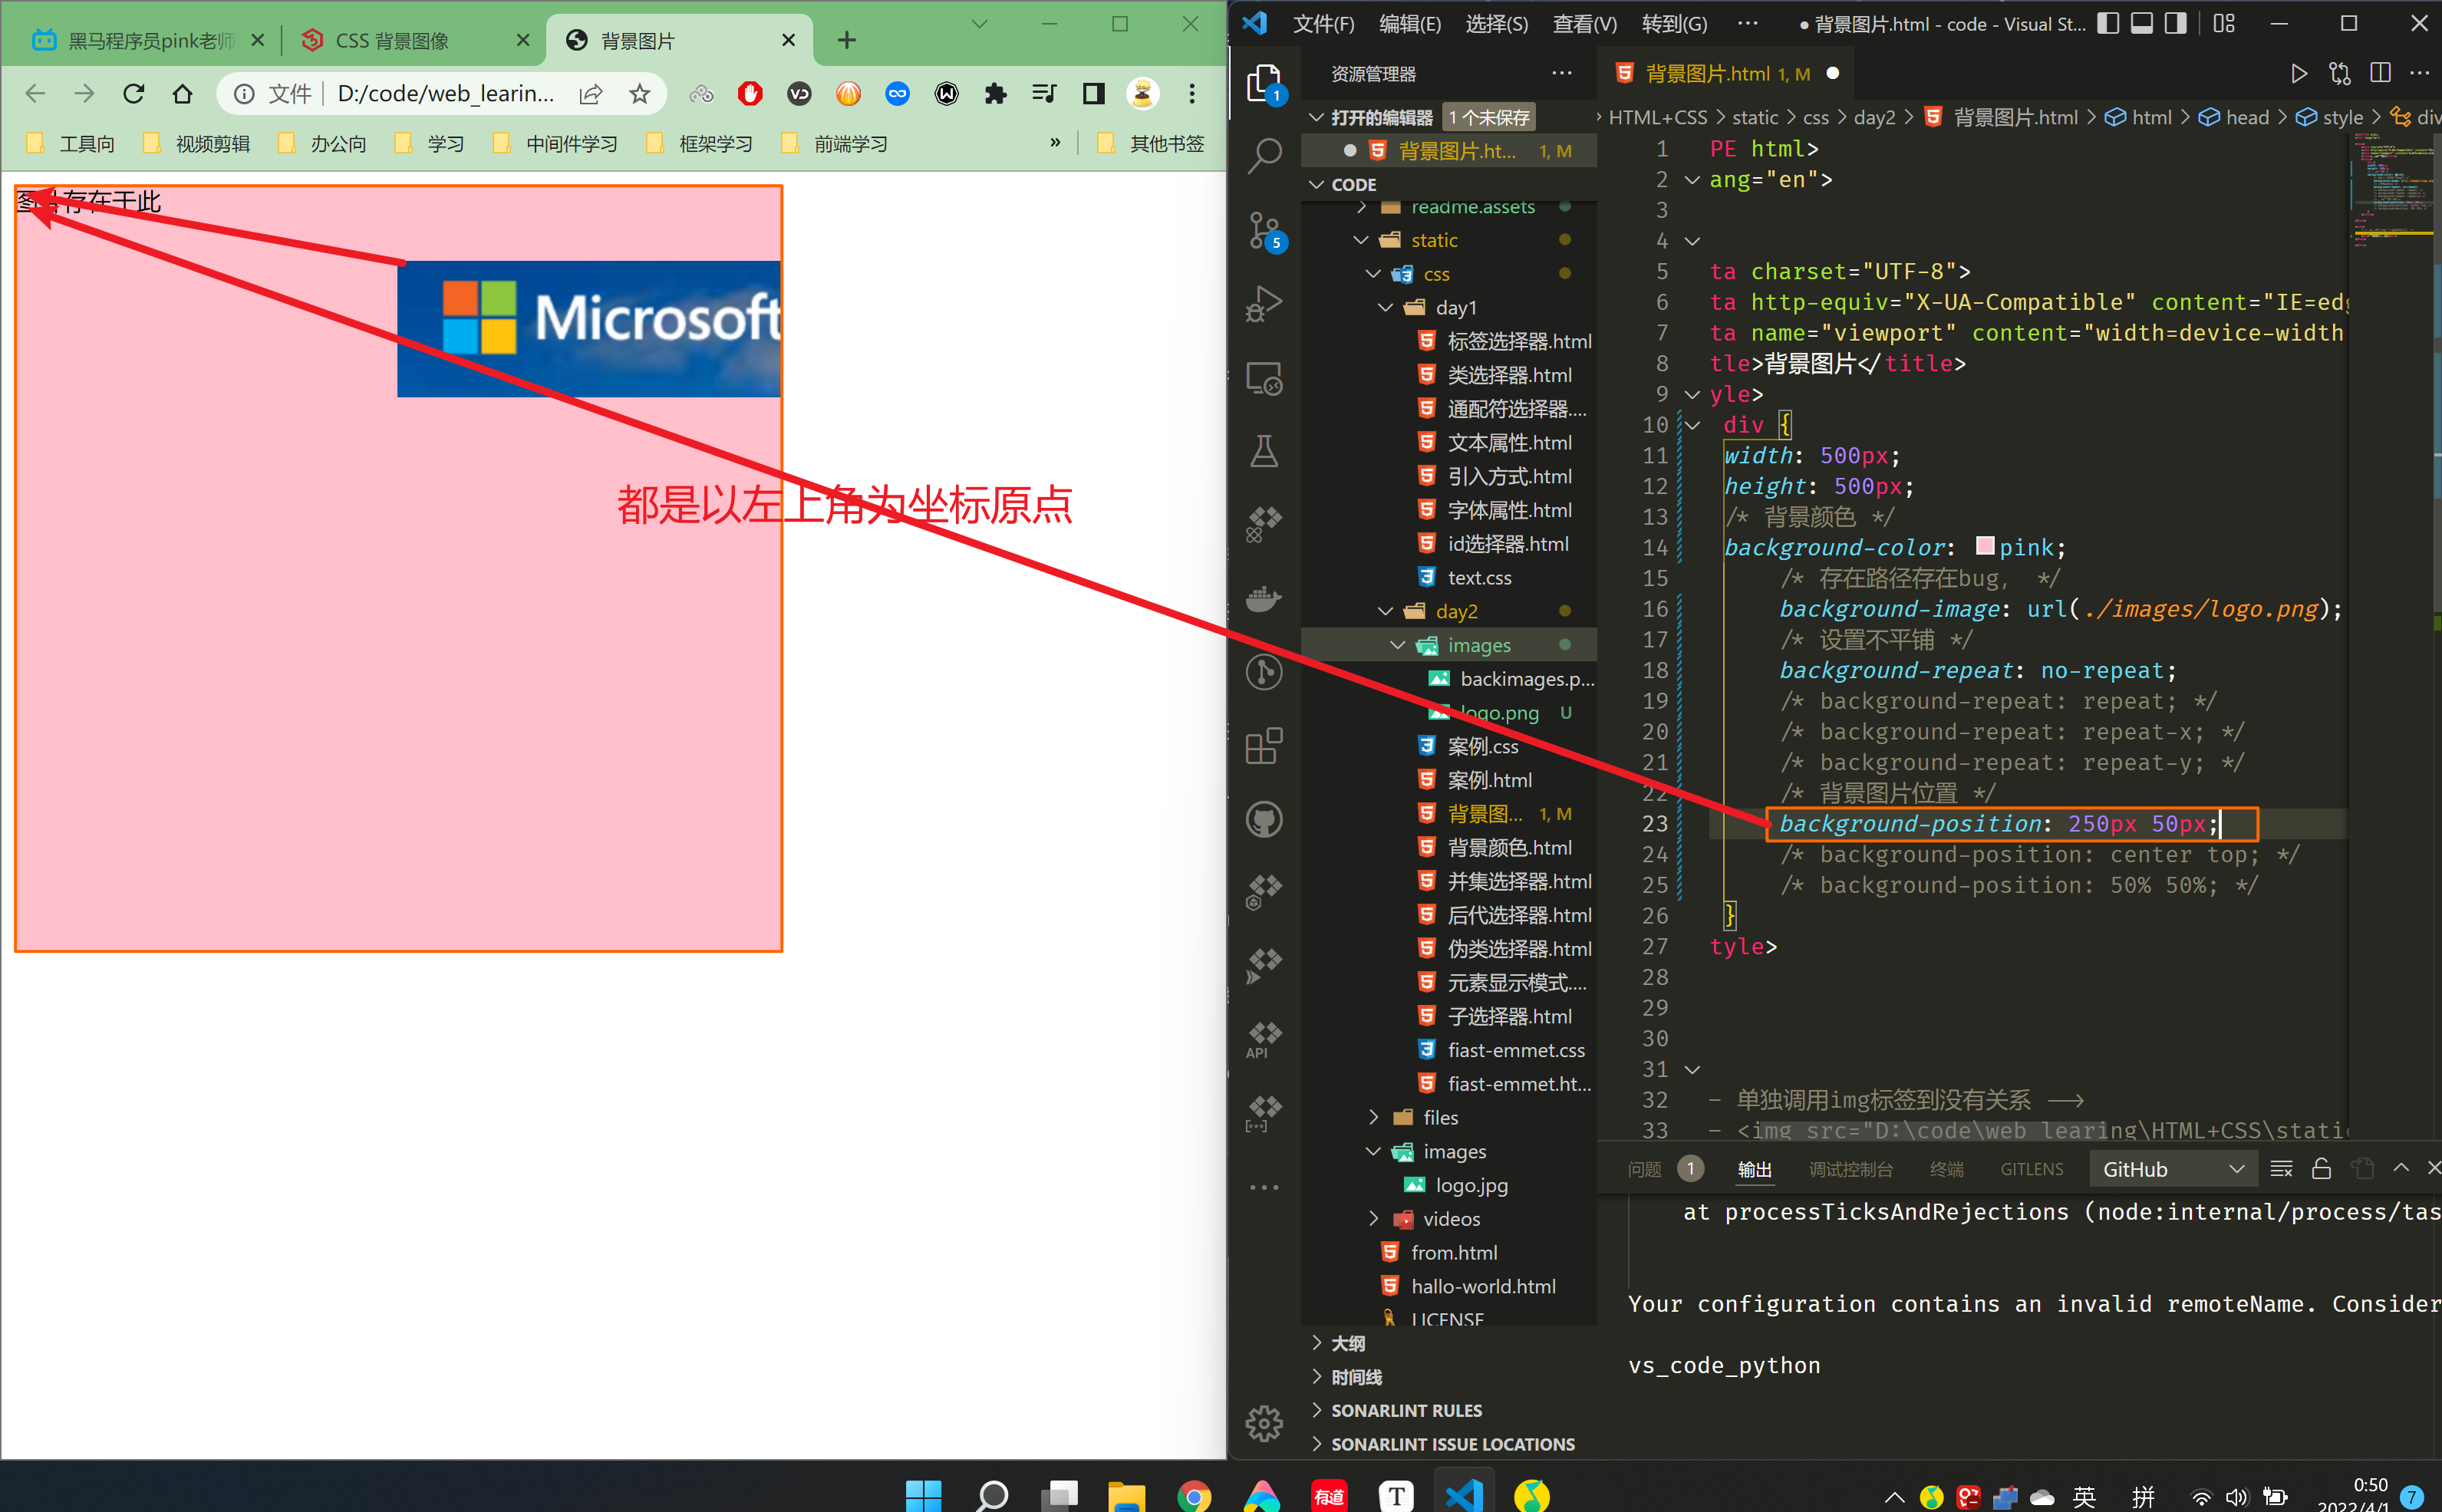Open the GitHub view in activity bar
The height and width of the screenshot is (1512, 2442).
coord(1264,820)
